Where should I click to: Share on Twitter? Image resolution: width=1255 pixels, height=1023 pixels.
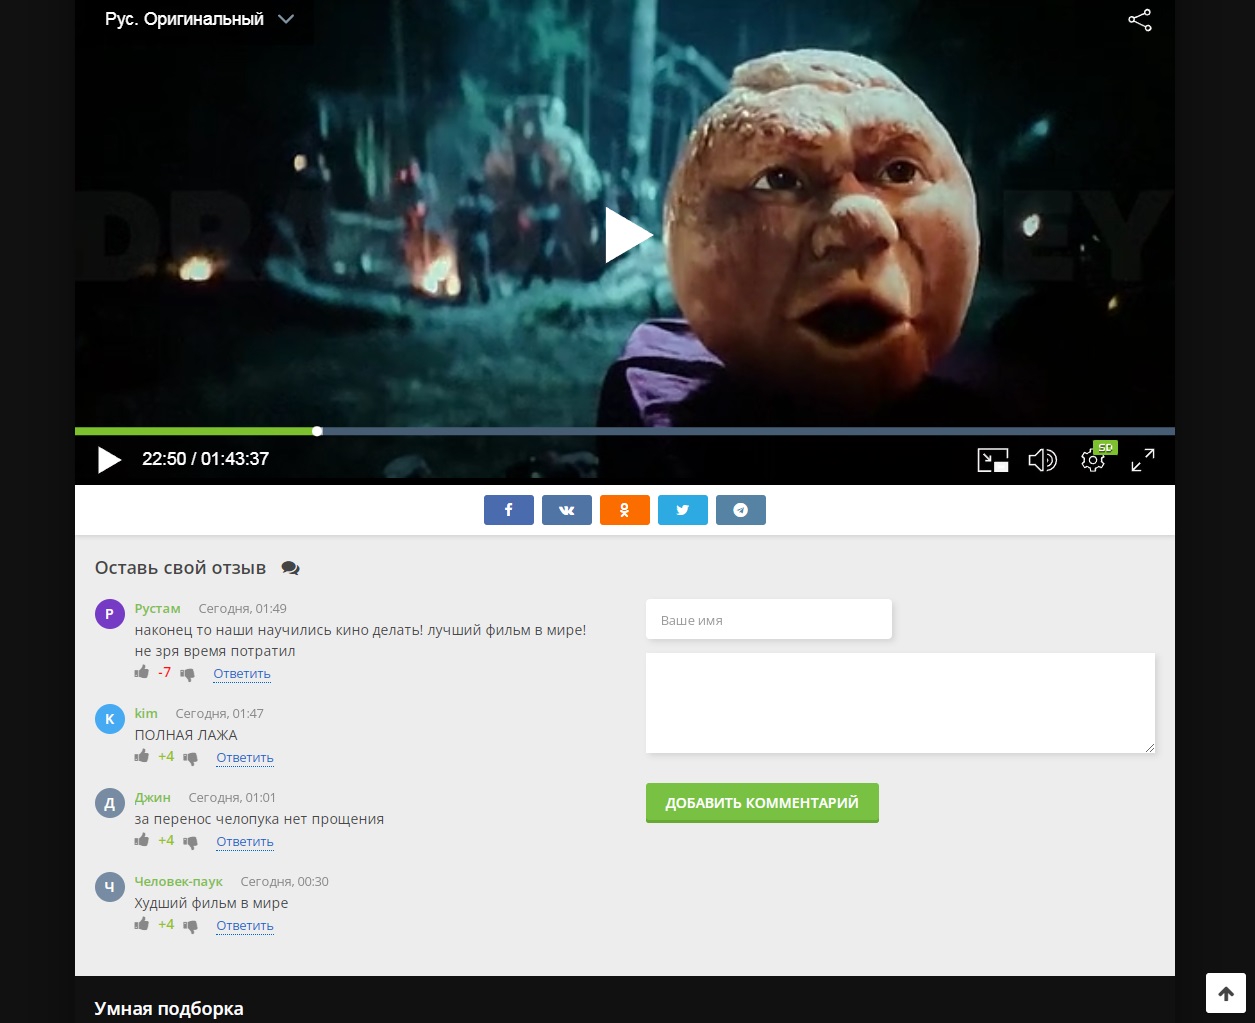coord(683,510)
